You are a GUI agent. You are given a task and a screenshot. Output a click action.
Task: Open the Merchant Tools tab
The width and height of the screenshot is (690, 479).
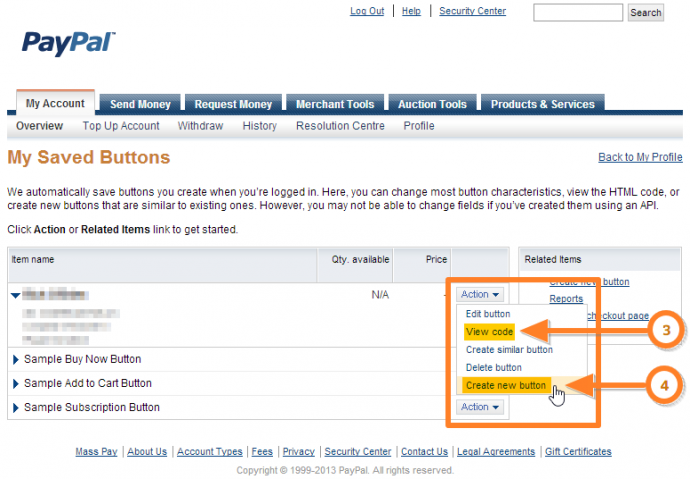point(335,104)
